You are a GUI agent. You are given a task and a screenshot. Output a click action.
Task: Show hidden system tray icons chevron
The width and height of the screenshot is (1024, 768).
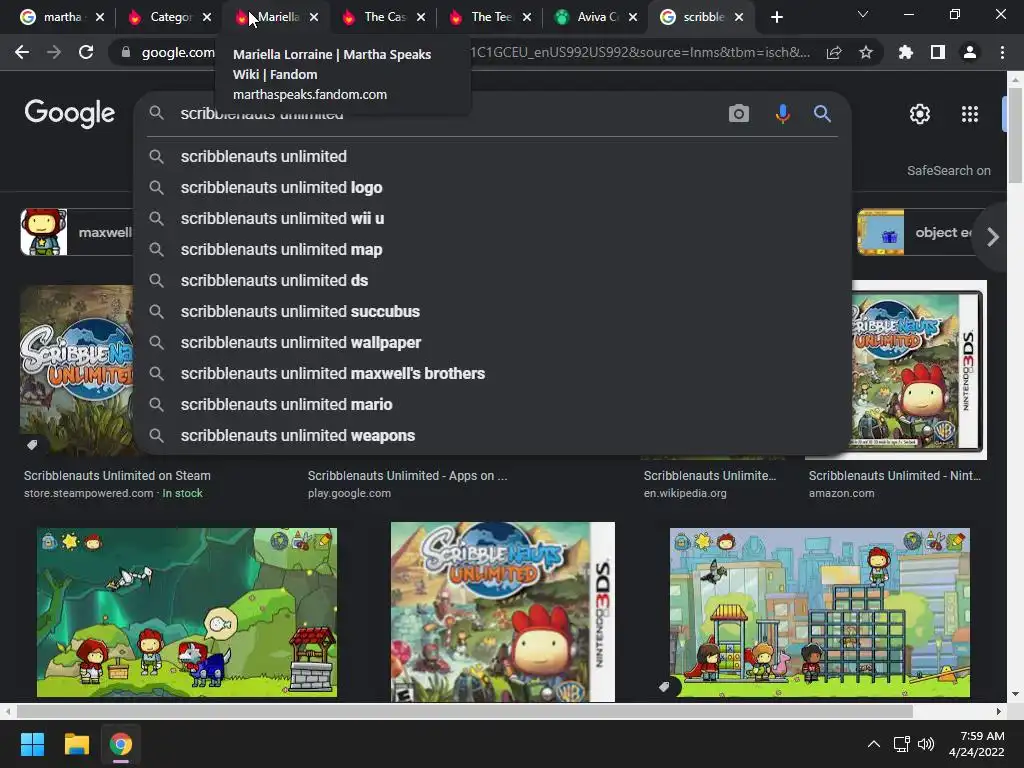pyautogui.click(x=873, y=744)
